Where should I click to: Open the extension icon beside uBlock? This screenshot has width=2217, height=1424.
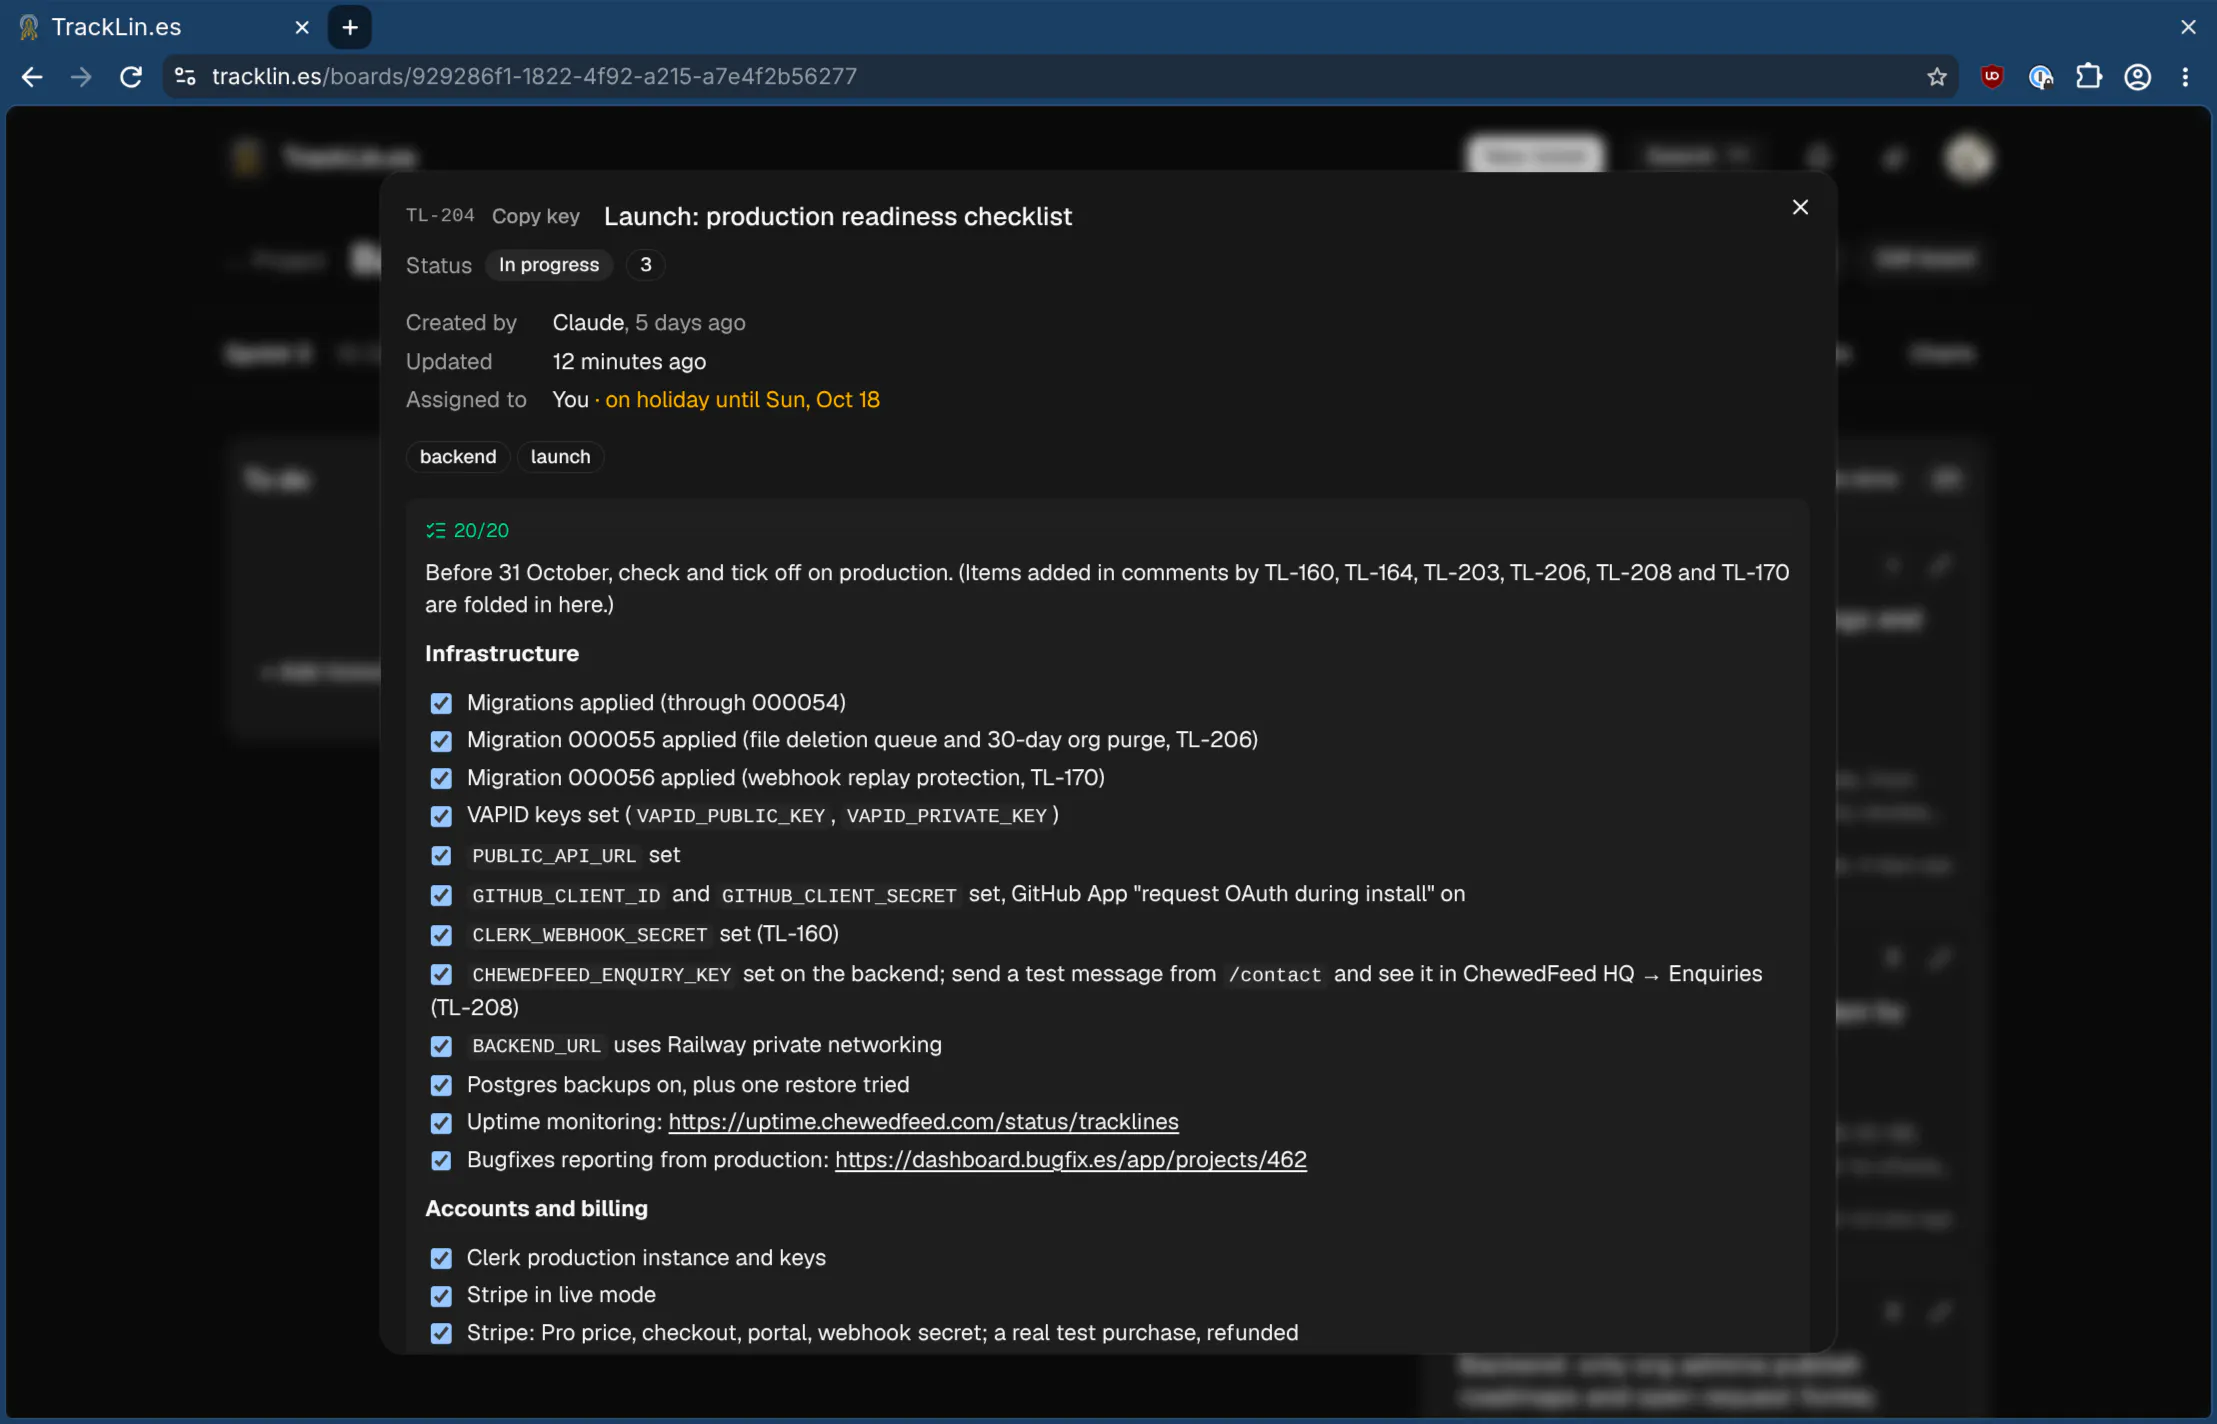pos(2040,77)
